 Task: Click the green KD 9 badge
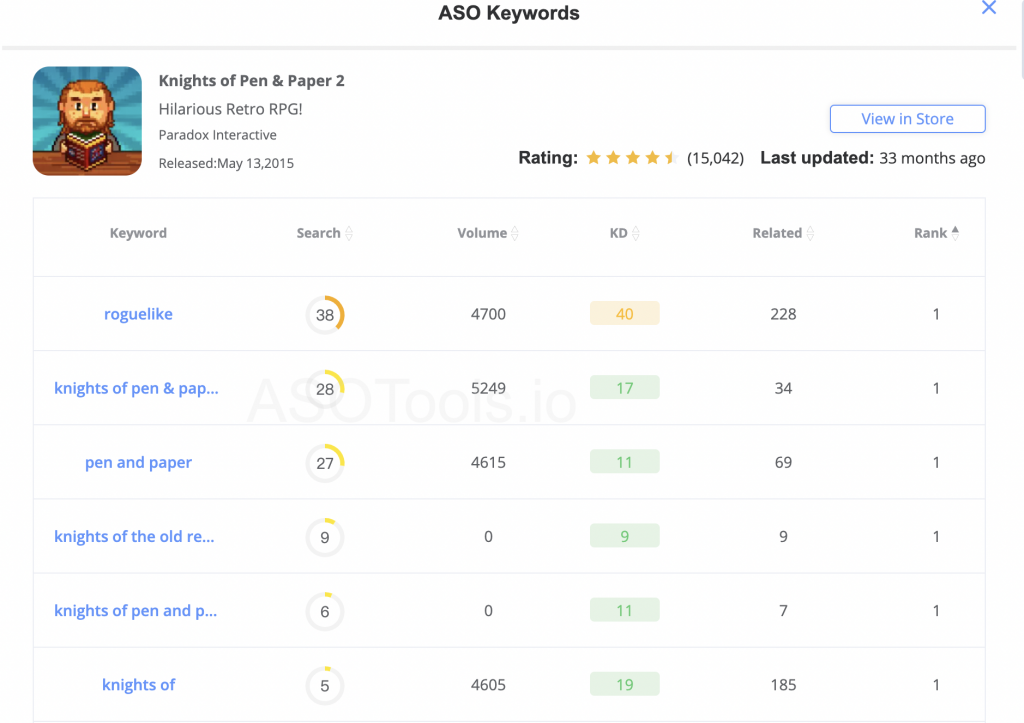(x=624, y=536)
